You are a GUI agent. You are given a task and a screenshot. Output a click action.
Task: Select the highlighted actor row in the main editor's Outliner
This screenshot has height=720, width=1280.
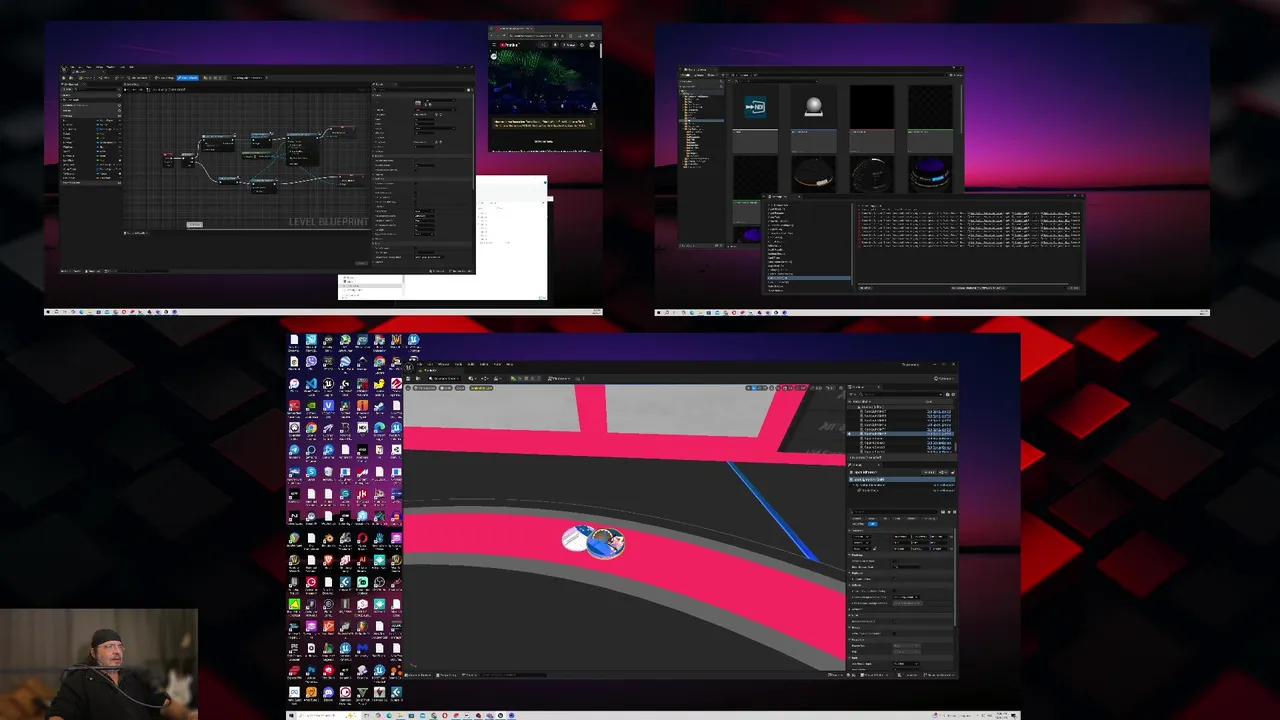pyautogui.click(x=901, y=434)
